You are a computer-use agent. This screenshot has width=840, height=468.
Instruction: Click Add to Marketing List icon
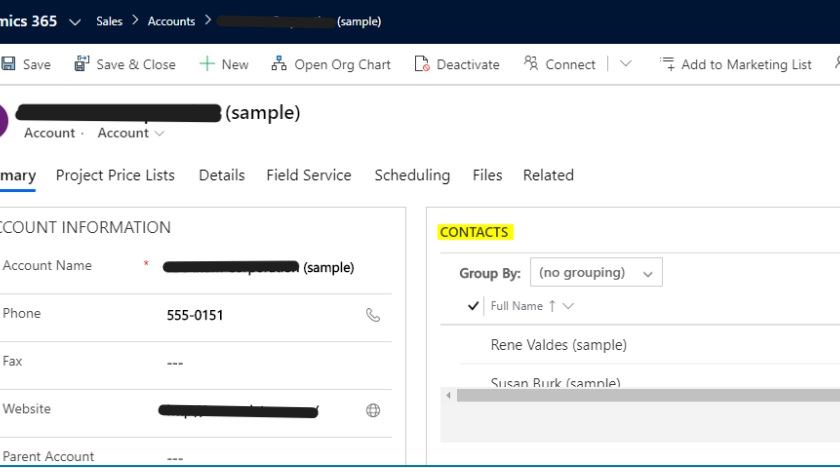(x=667, y=64)
